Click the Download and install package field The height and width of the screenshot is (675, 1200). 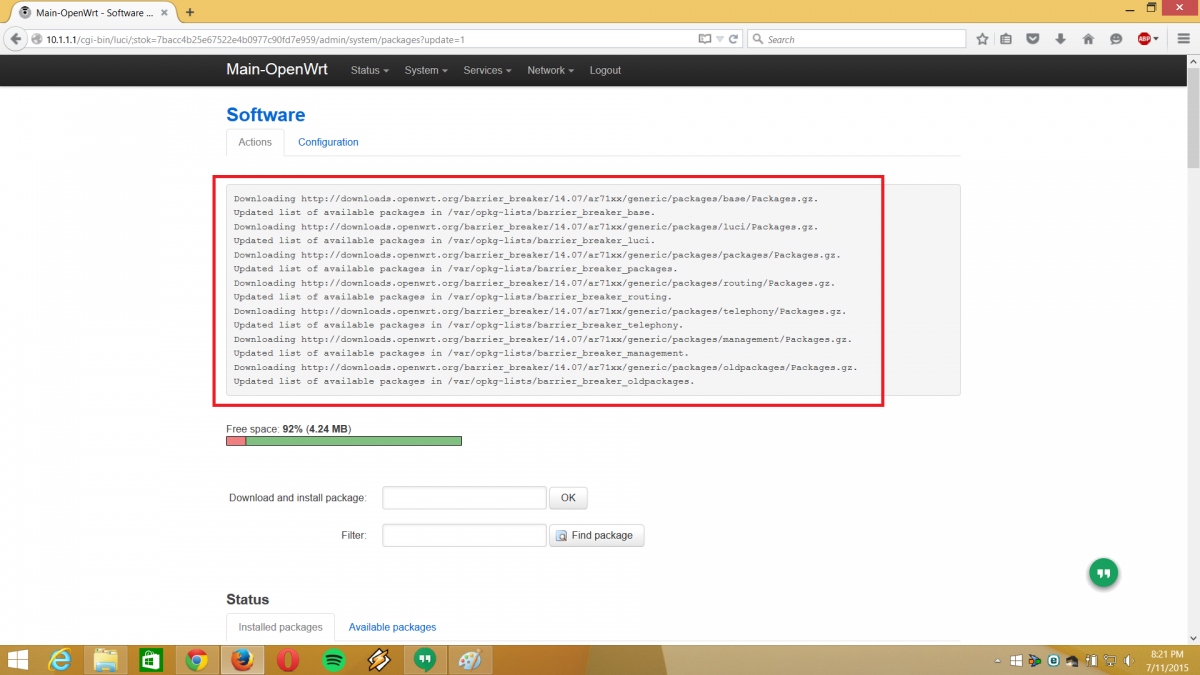coord(464,498)
